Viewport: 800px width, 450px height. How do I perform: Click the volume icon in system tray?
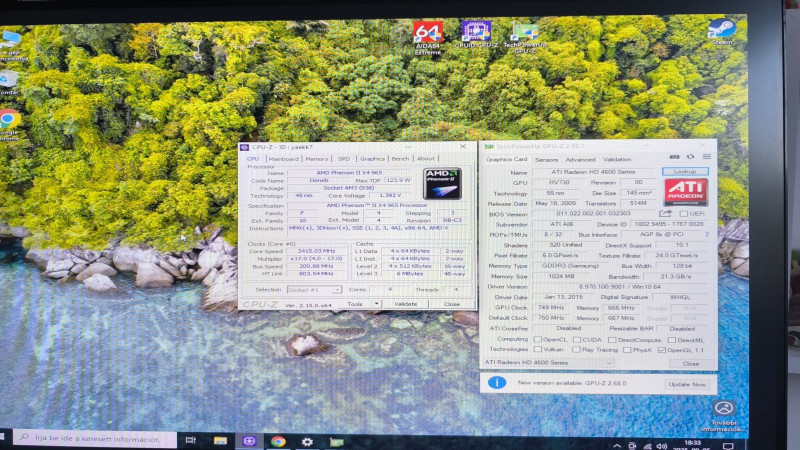[662, 446]
